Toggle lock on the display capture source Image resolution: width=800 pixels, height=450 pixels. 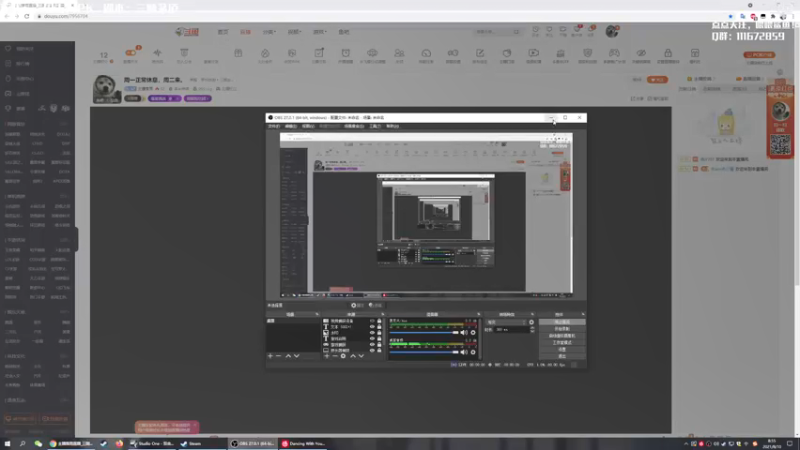point(379,351)
